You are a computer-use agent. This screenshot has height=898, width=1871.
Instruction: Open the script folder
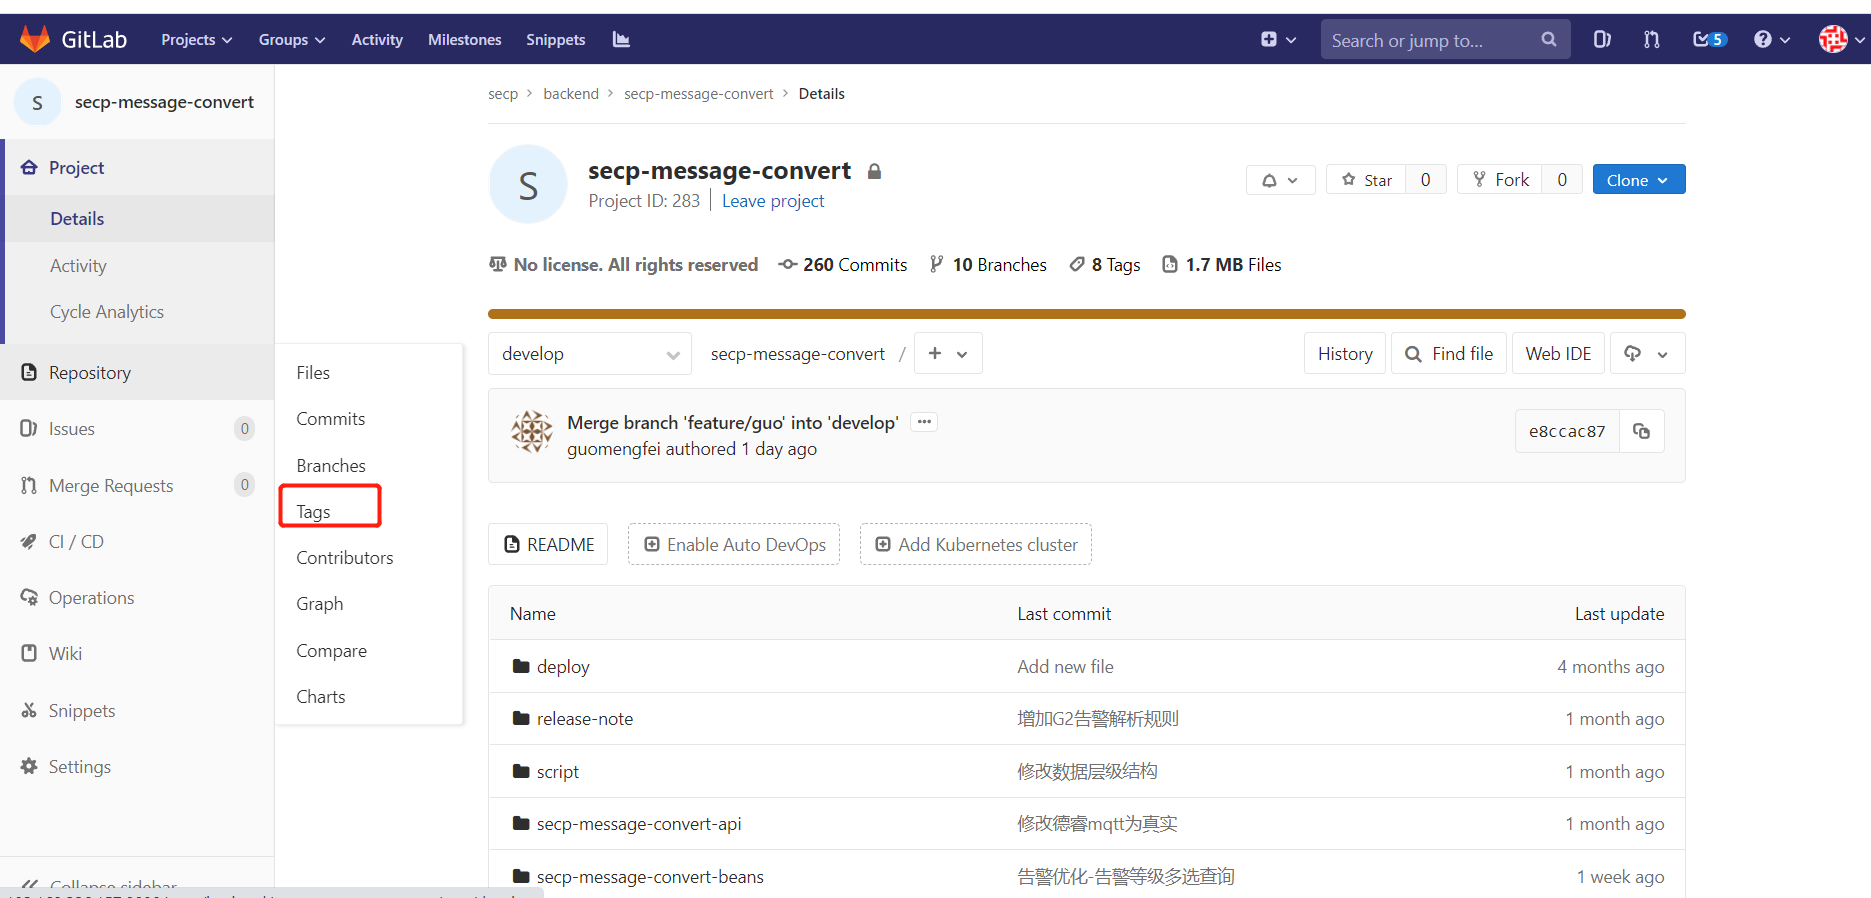pyautogui.click(x=558, y=772)
